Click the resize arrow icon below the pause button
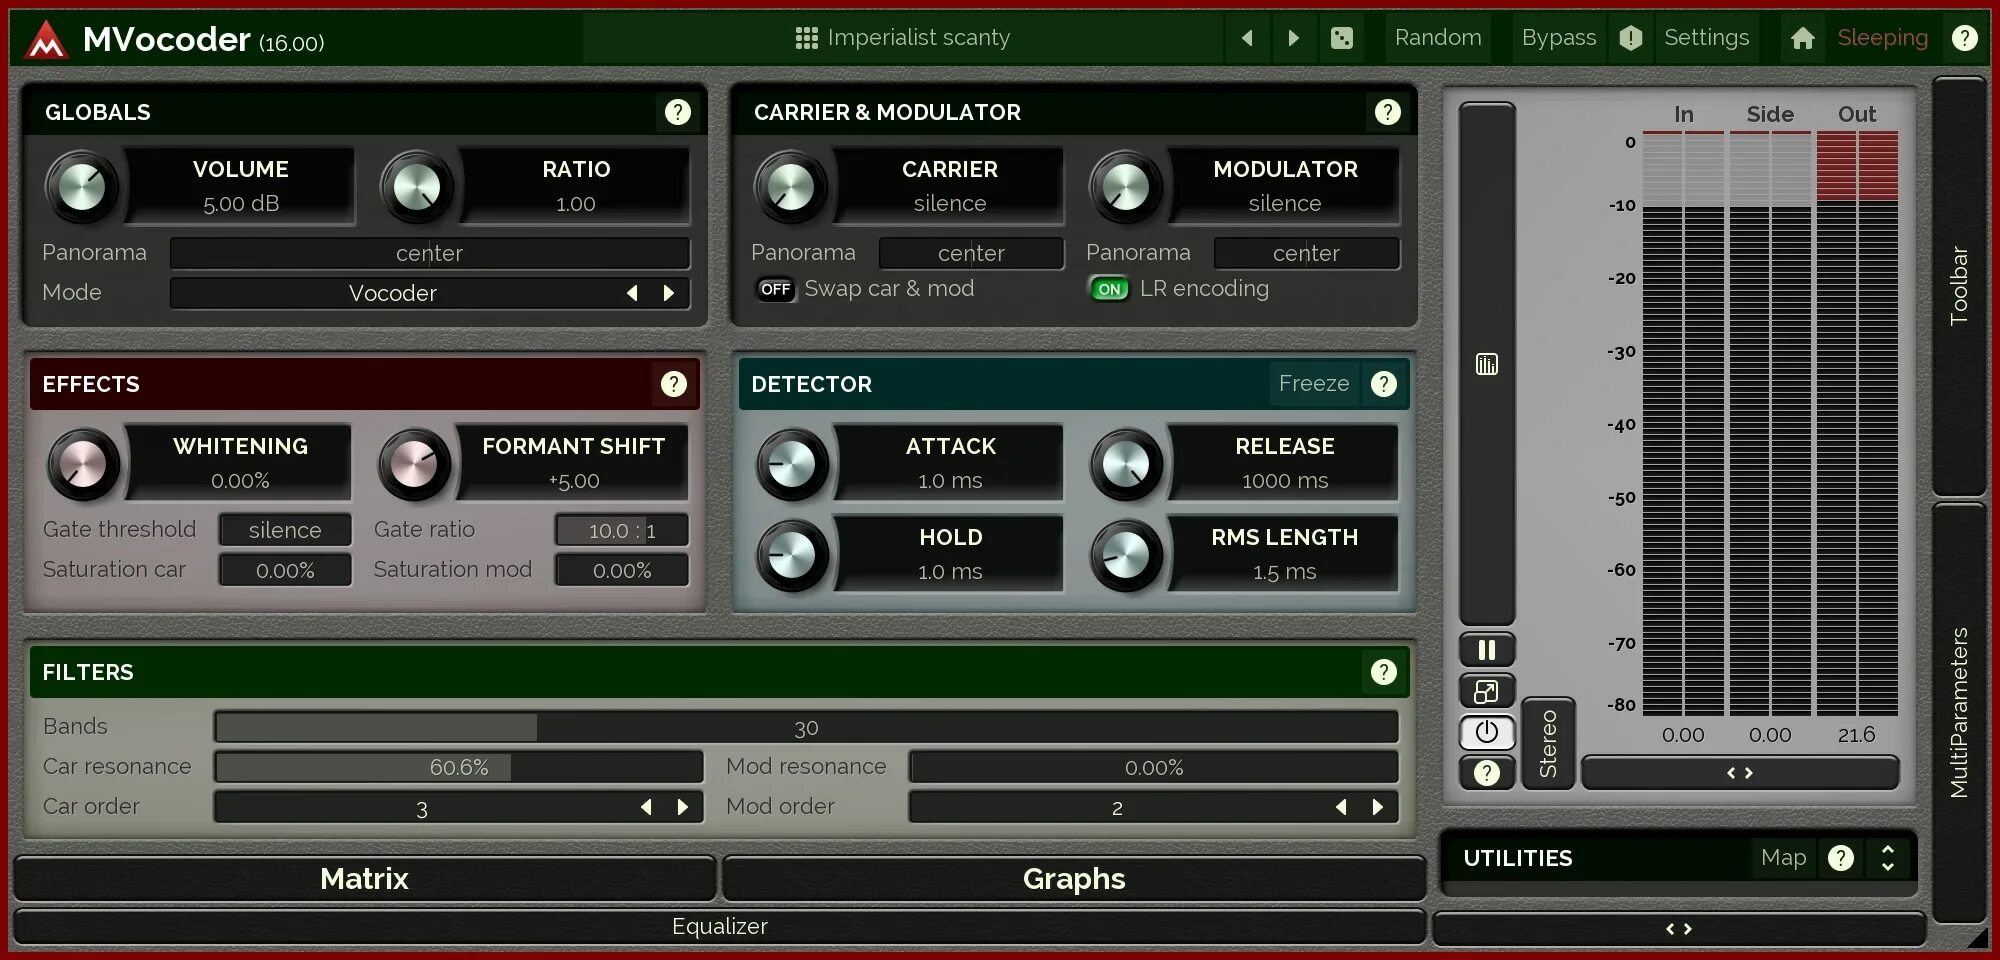 [x=1486, y=691]
